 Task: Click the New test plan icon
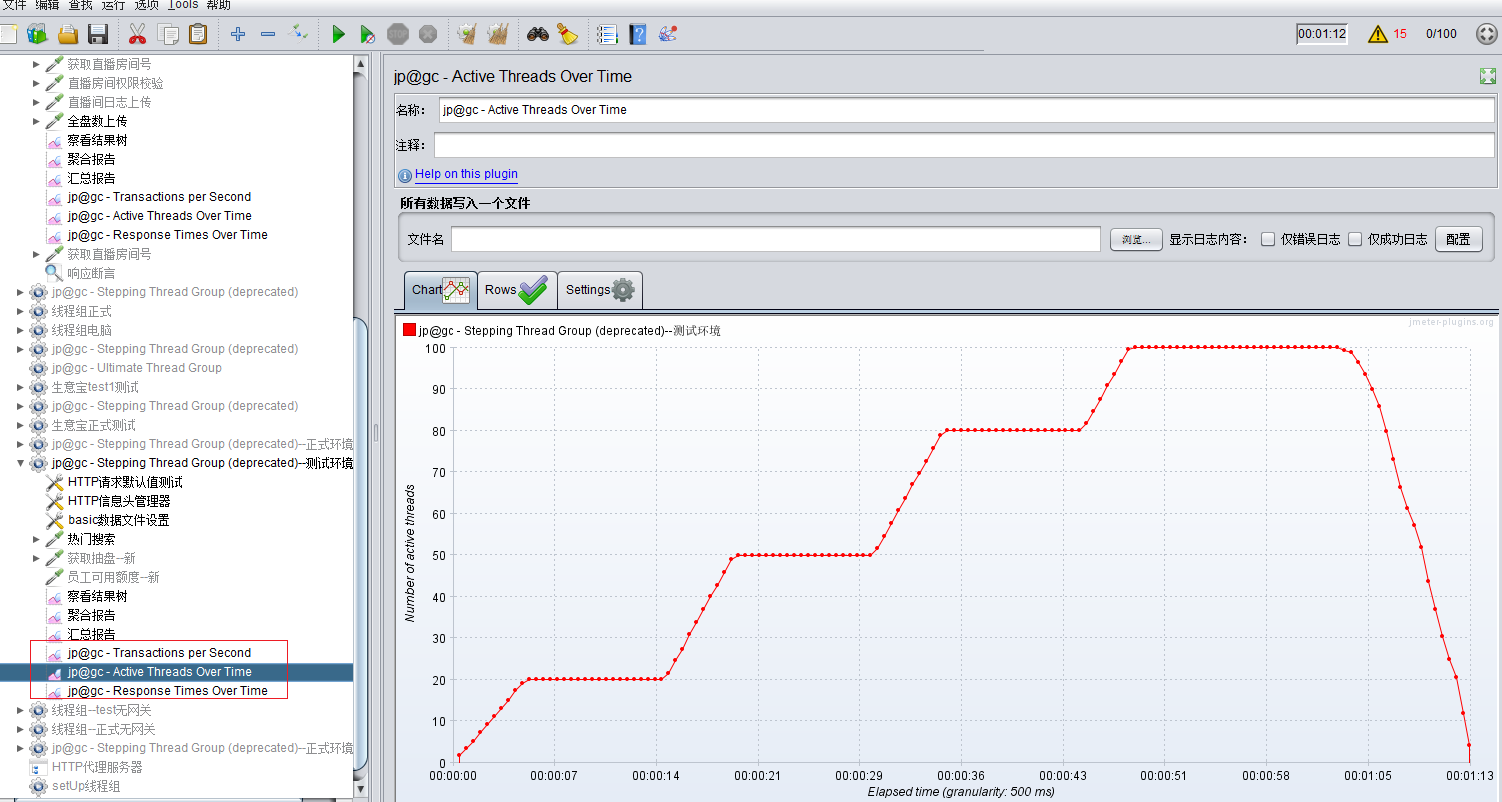pyautogui.click(x=8, y=34)
